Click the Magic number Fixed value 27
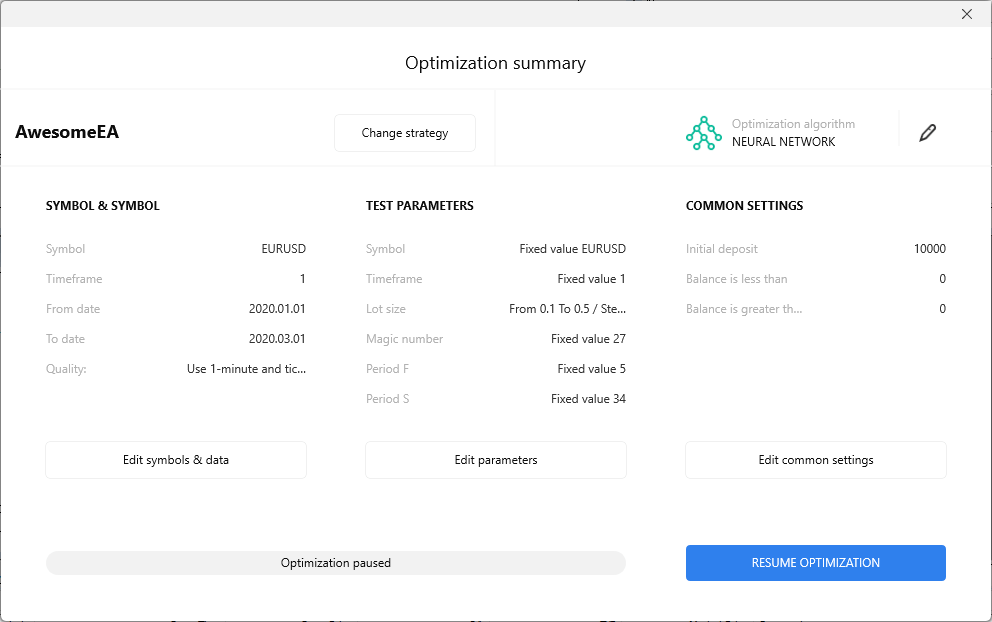The image size is (992, 622). 588,339
